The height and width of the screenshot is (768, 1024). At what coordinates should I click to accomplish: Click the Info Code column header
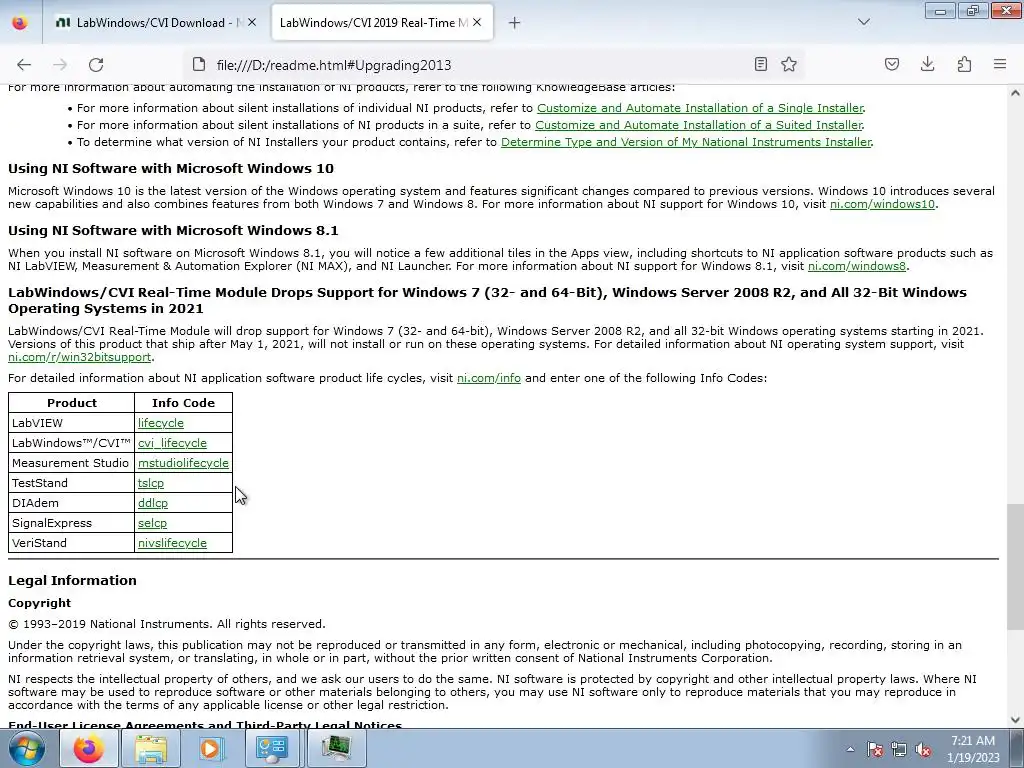coord(184,403)
